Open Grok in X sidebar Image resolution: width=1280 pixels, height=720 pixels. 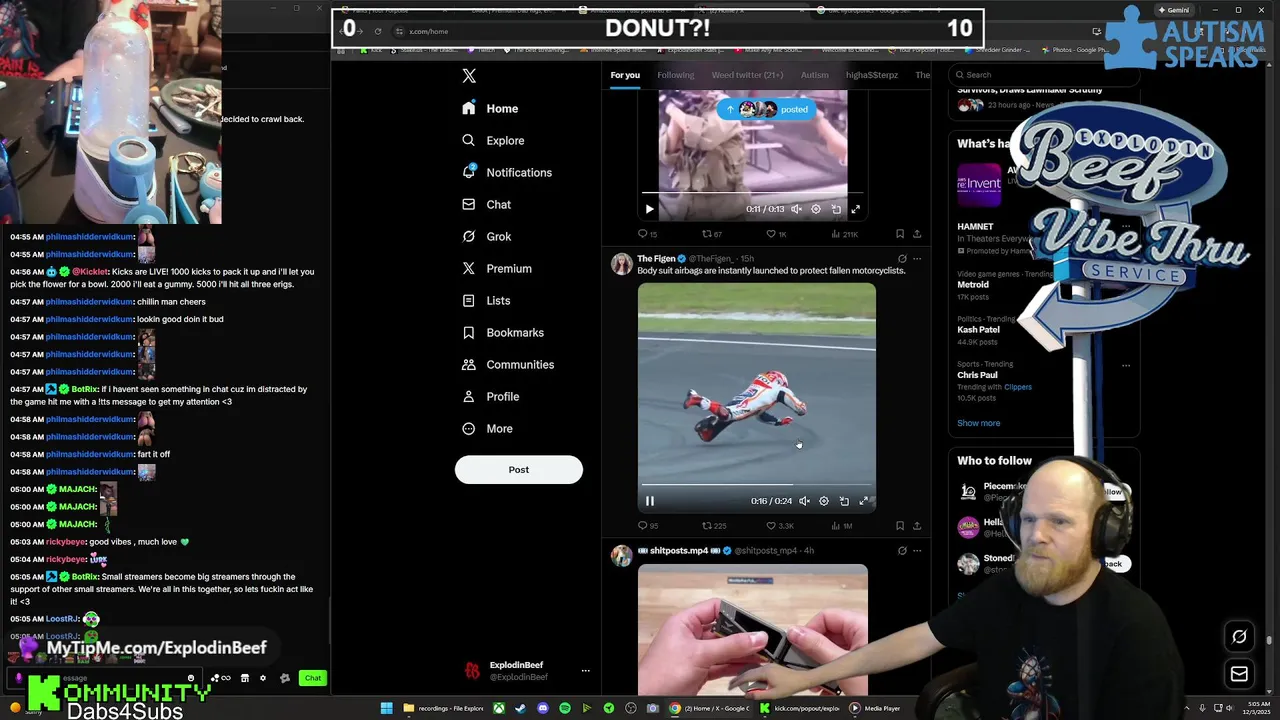pos(486,236)
